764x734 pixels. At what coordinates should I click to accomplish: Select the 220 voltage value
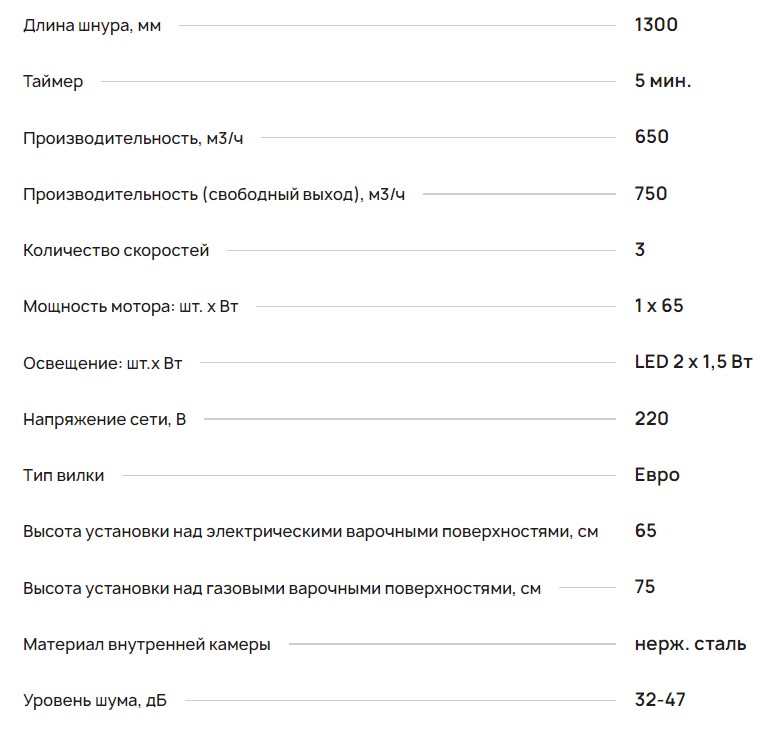(x=652, y=419)
